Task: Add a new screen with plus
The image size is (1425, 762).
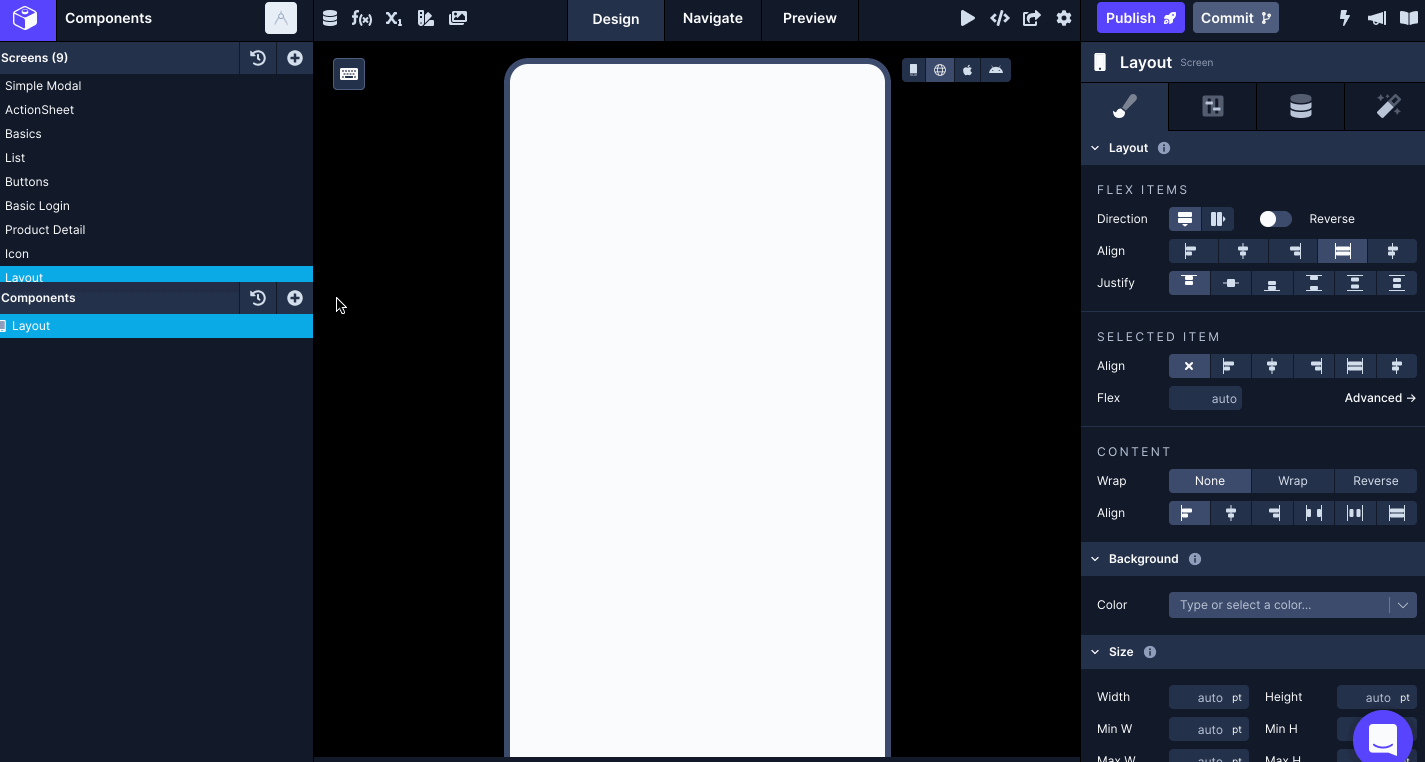Action: [x=295, y=58]
